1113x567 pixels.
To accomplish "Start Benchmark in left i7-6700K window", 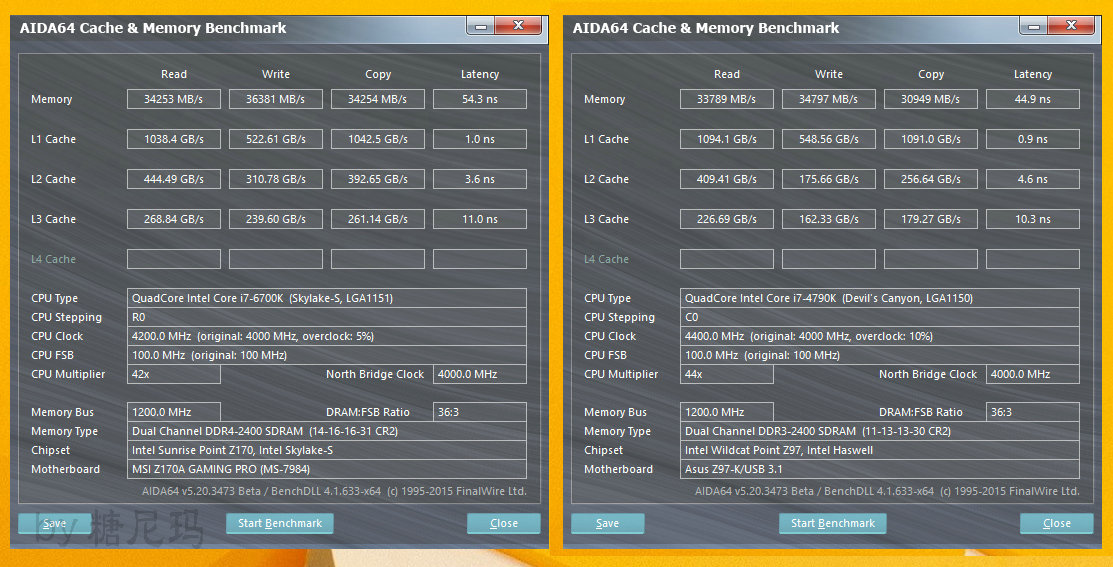I will tap(280, 524).
